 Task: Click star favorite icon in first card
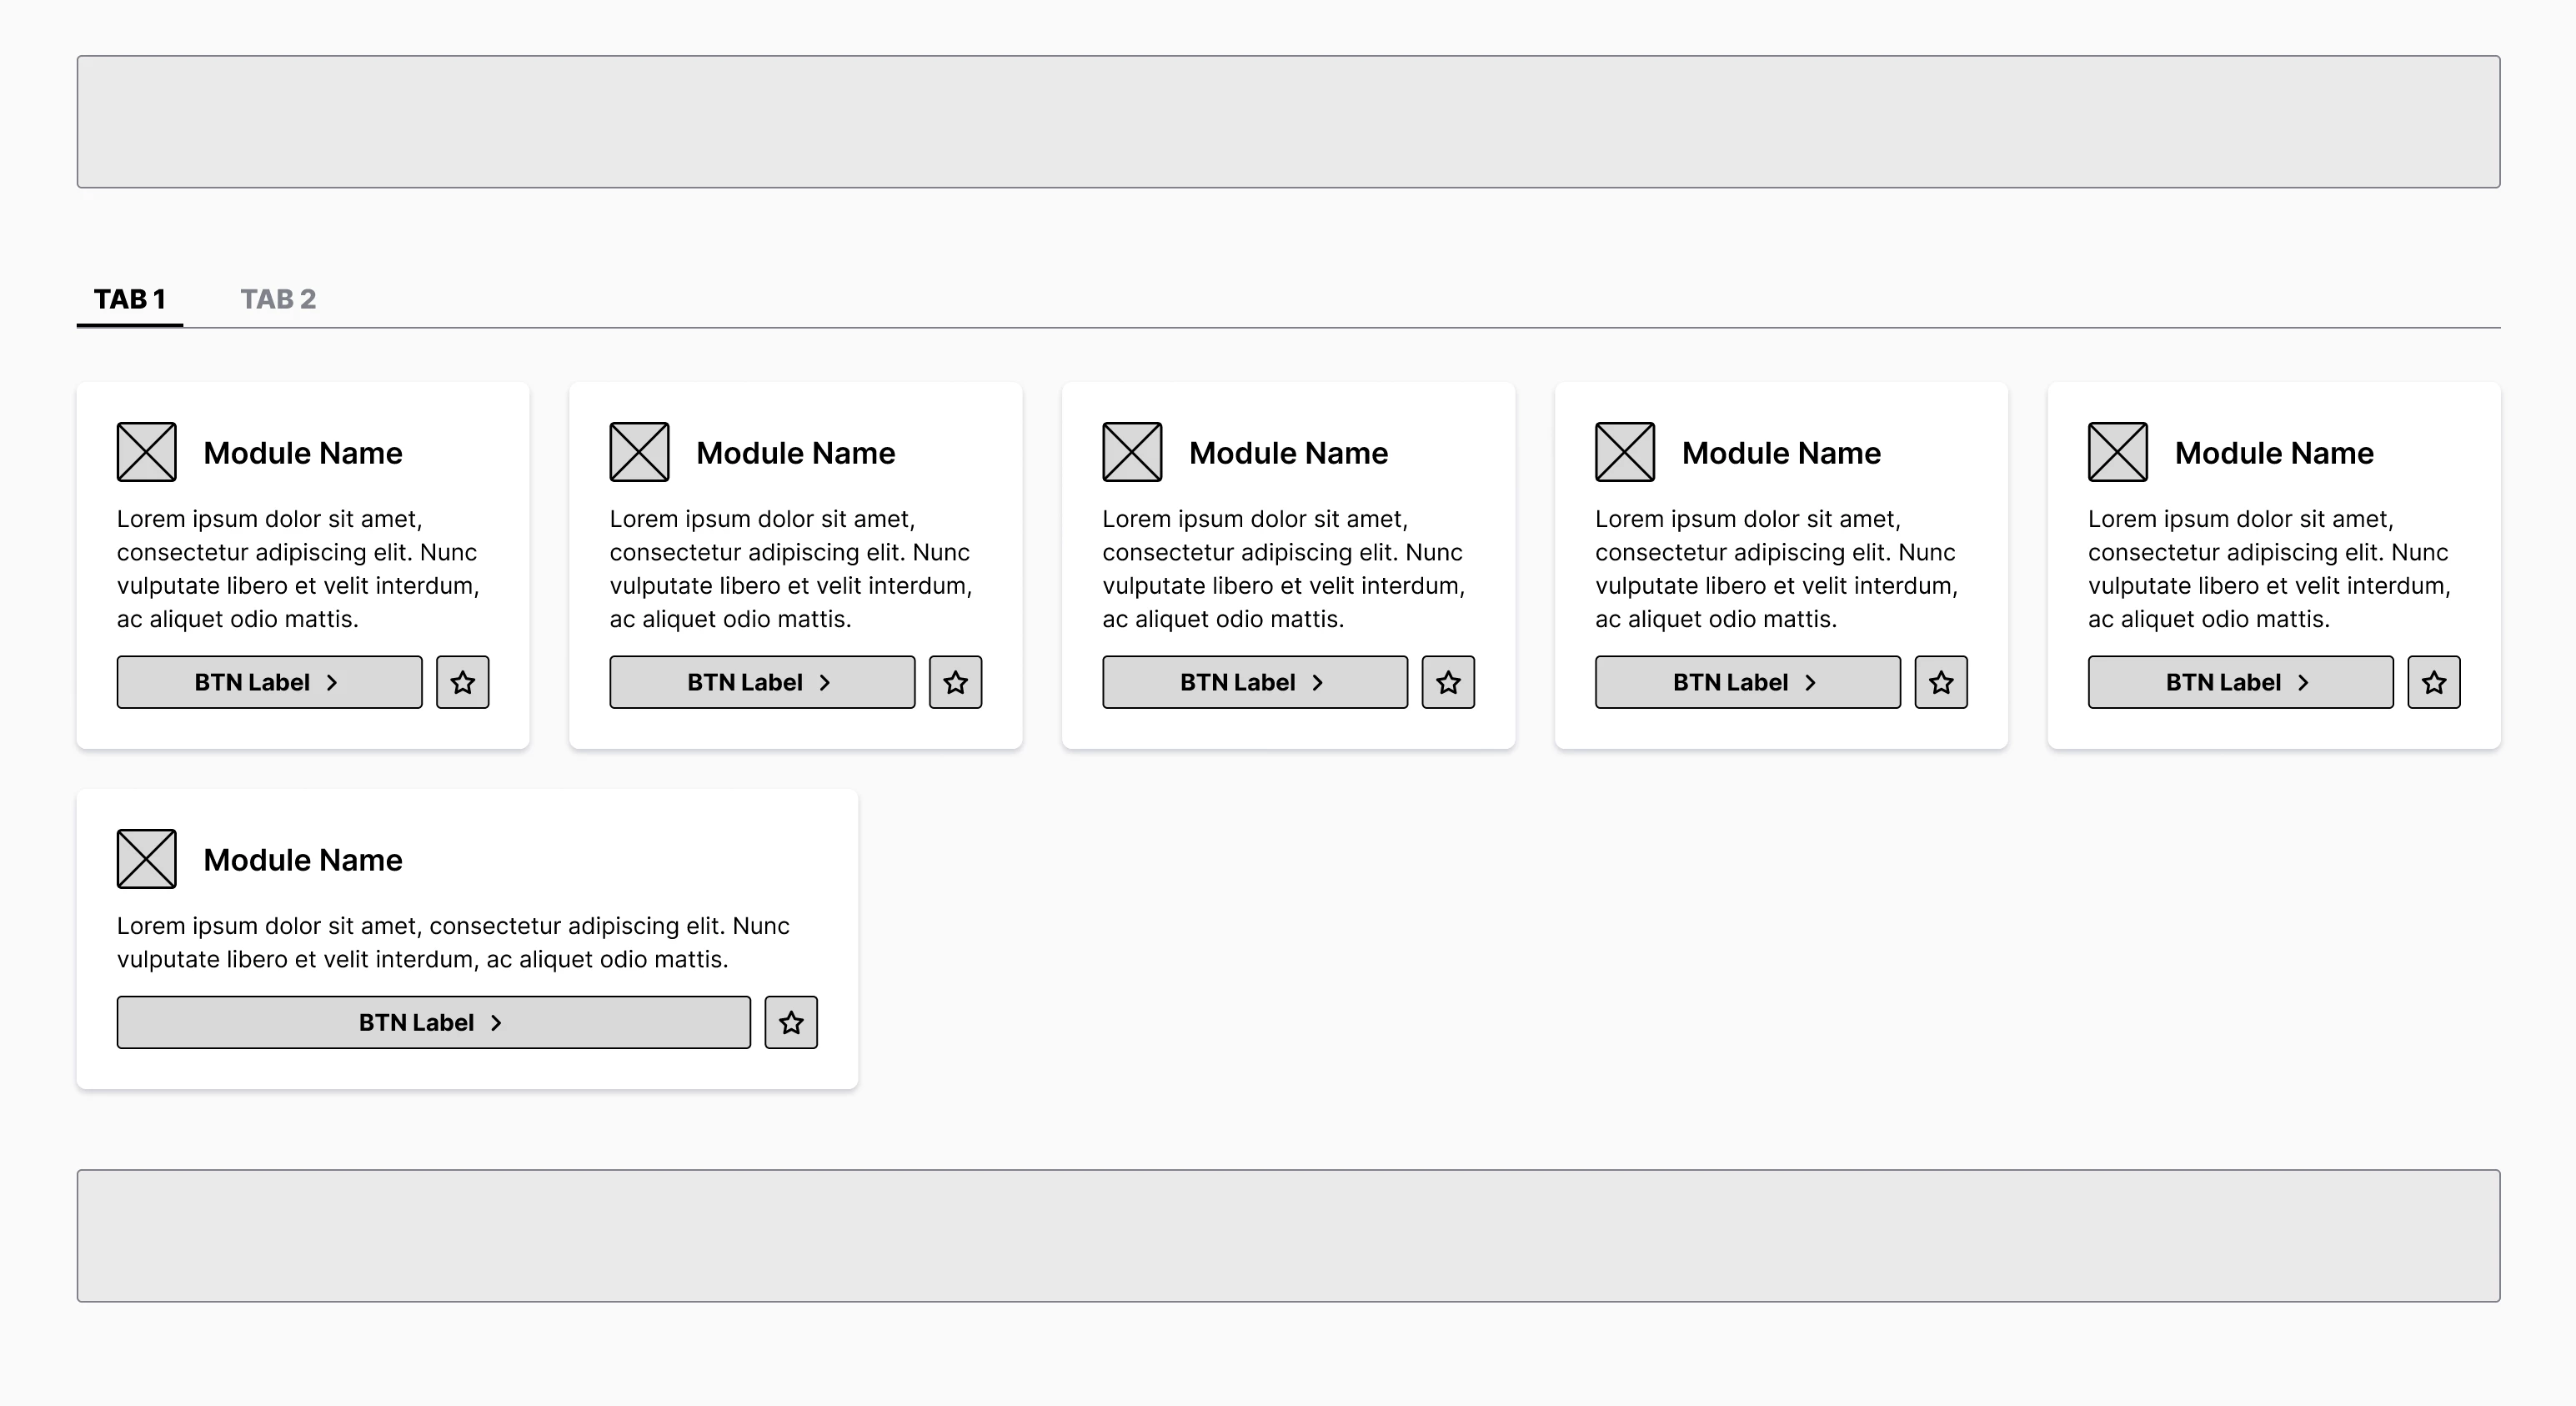[462, 682]
